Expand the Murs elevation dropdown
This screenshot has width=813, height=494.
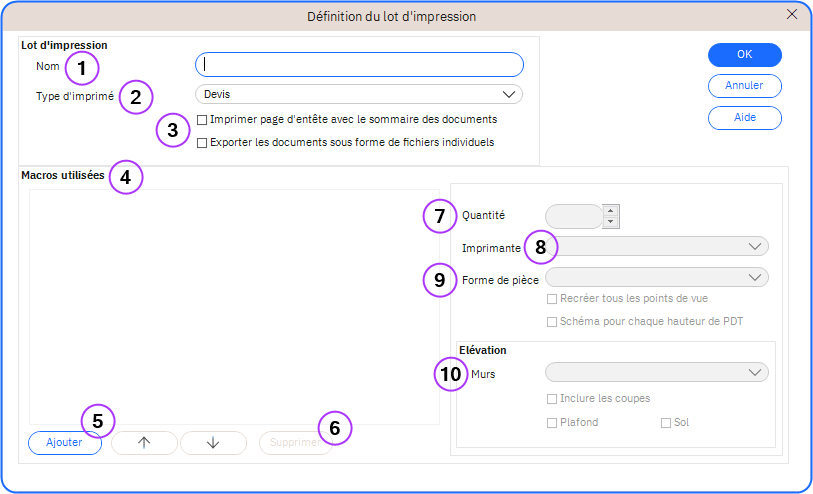[x=657, y=373]
